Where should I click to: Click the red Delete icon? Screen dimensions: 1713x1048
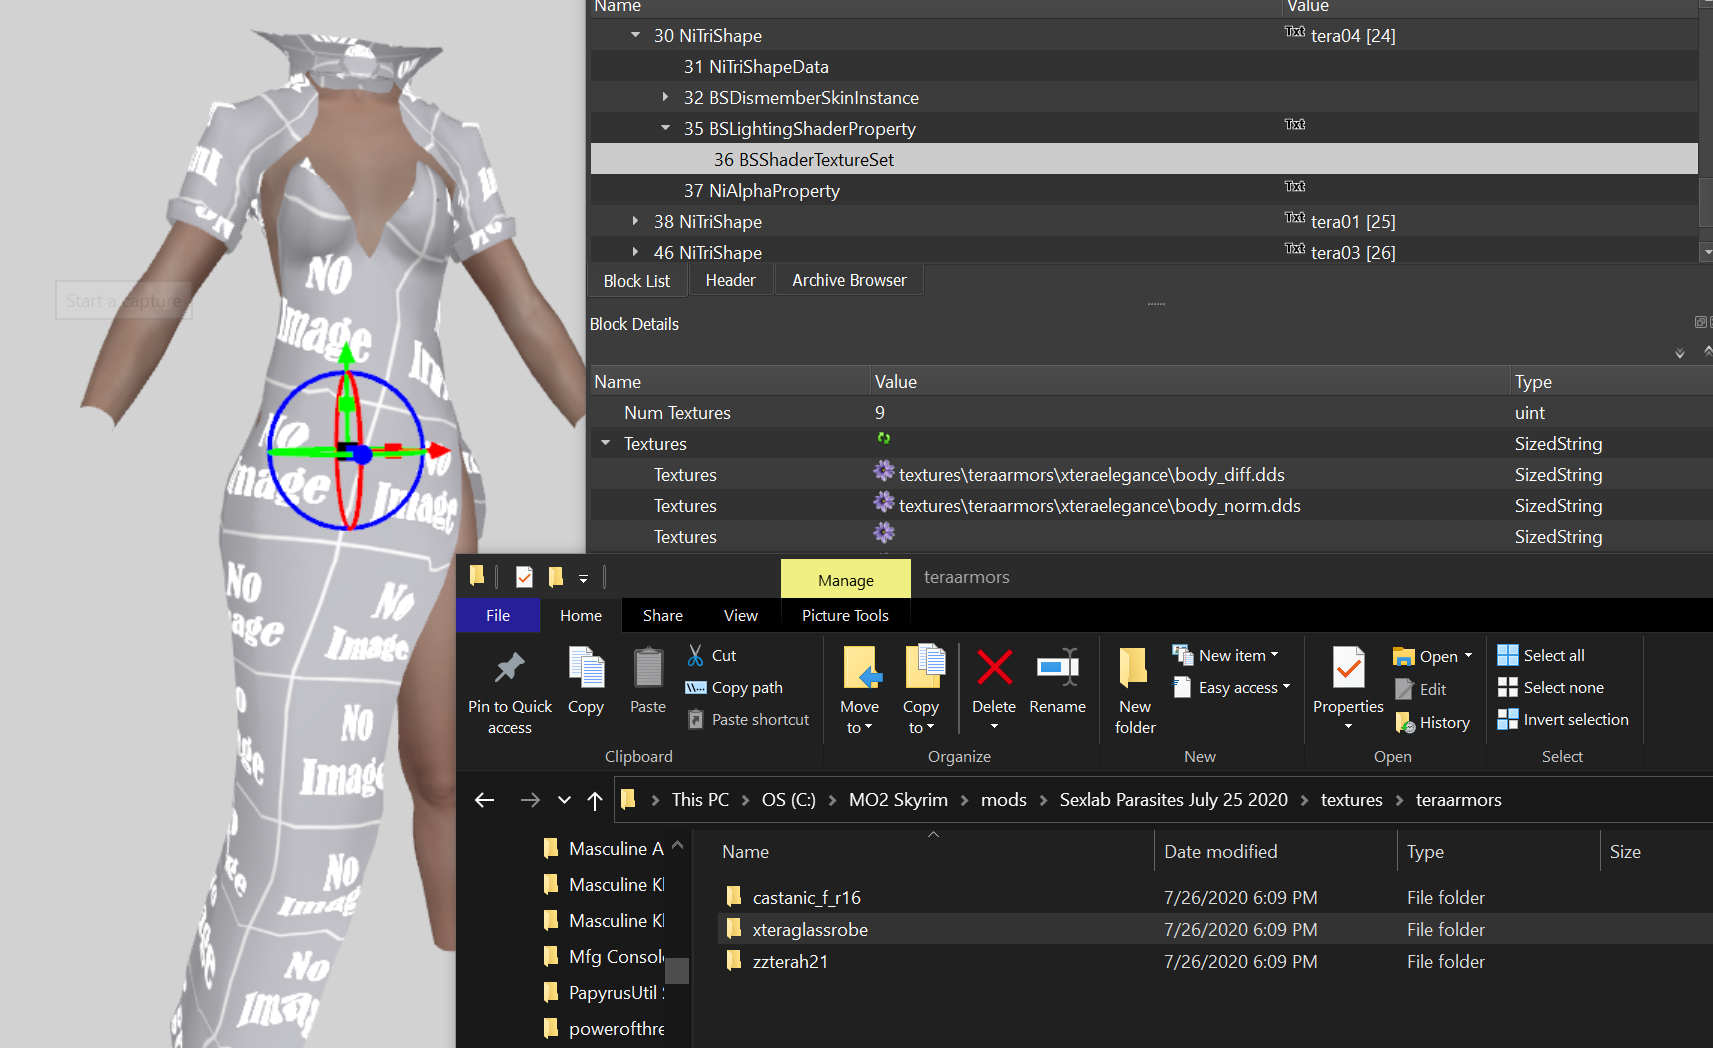[x=994, y=668]
